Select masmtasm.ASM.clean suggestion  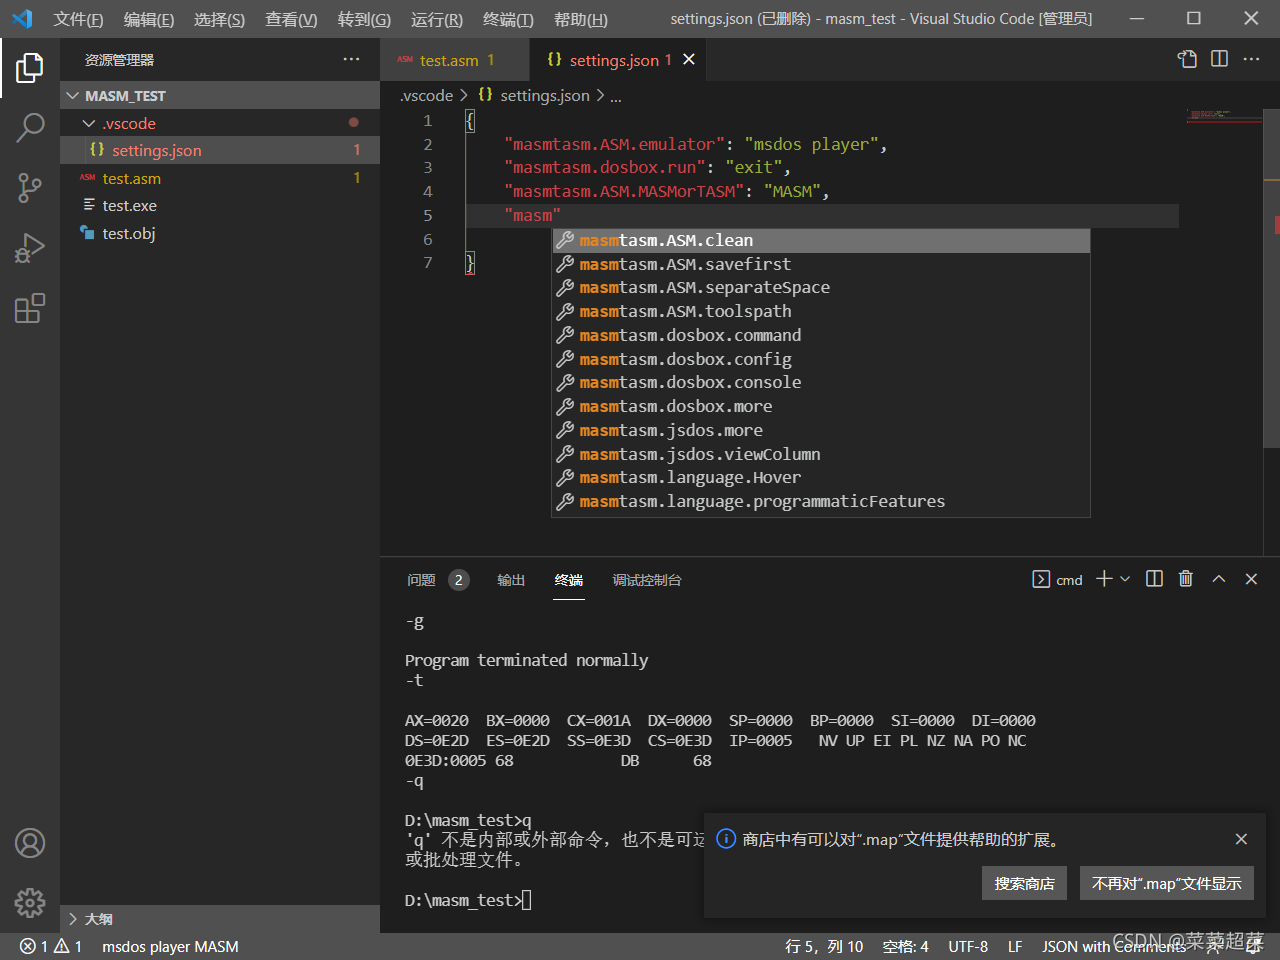tap(821, 240)
